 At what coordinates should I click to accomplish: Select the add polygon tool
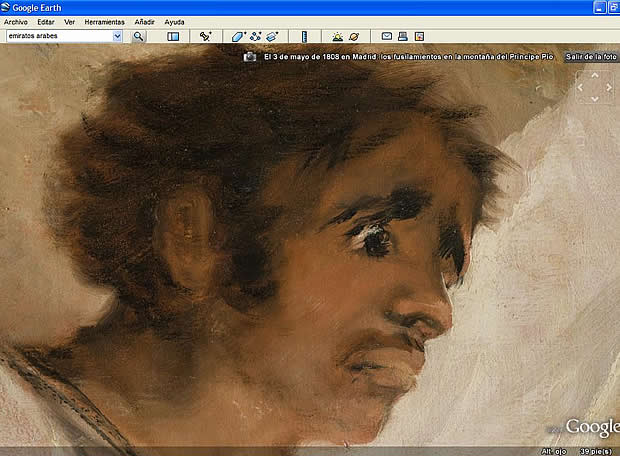(239, 36)
